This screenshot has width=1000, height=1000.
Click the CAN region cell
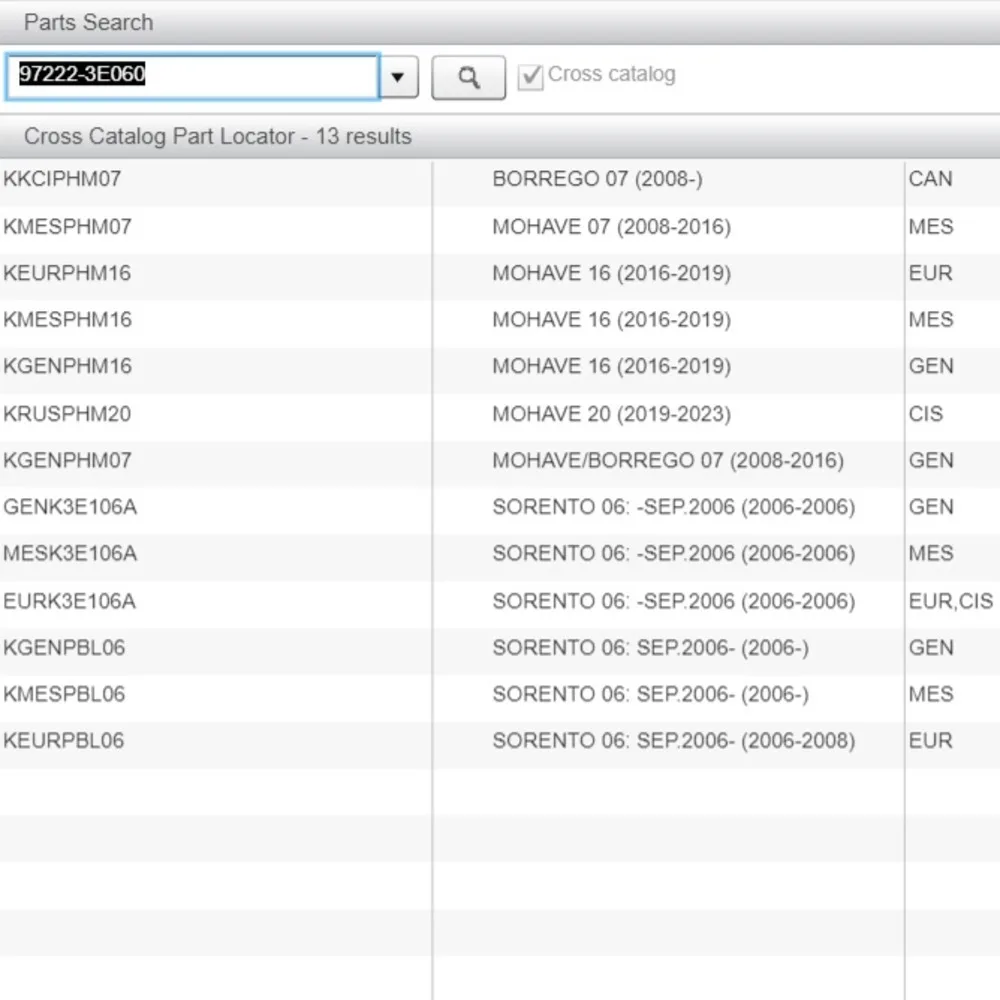930,179
